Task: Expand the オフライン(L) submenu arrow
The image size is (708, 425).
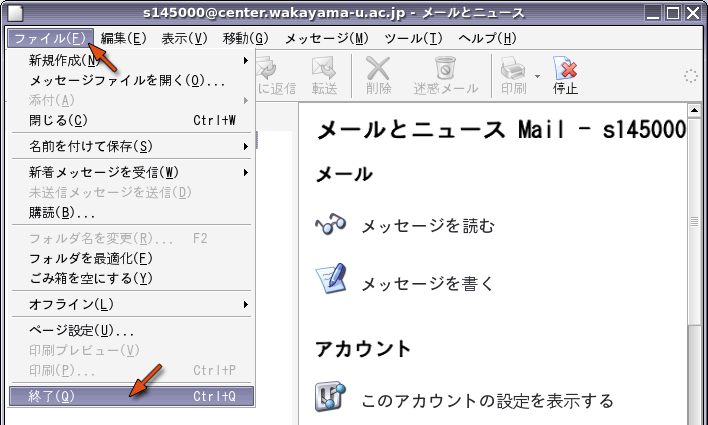Action: (246, 304)
